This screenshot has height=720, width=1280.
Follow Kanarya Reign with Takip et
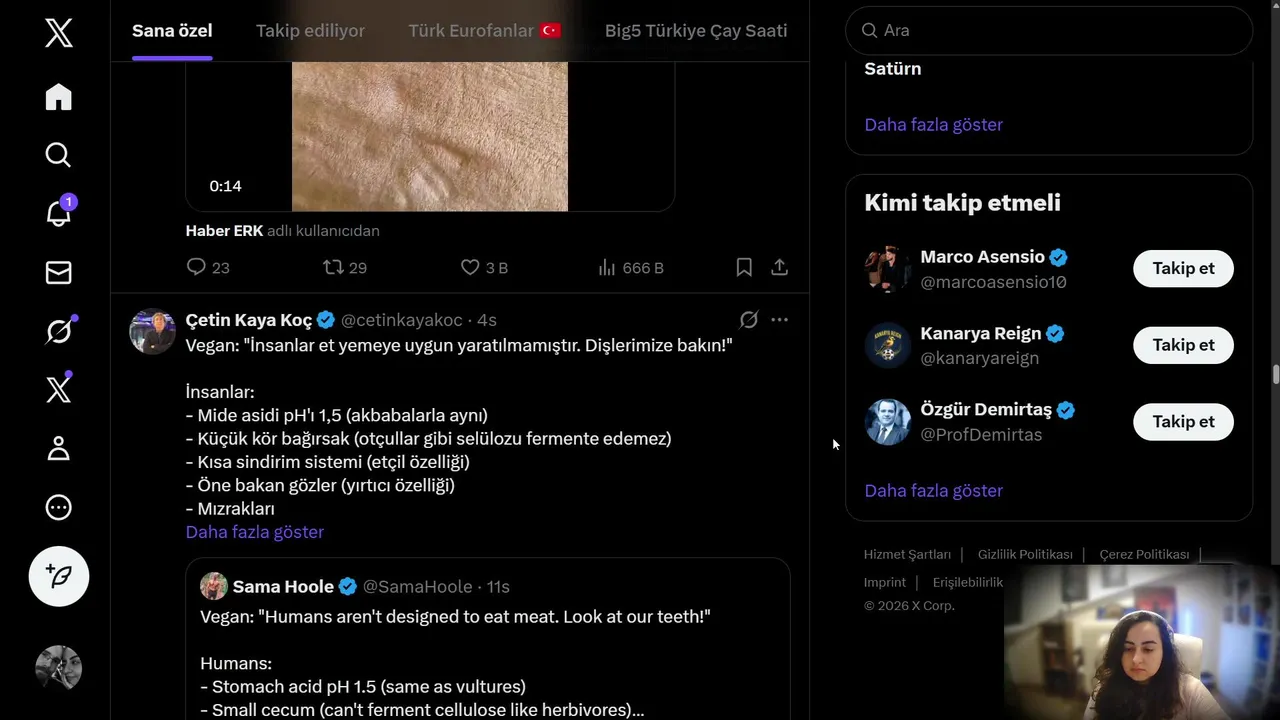pos(1183,345)
